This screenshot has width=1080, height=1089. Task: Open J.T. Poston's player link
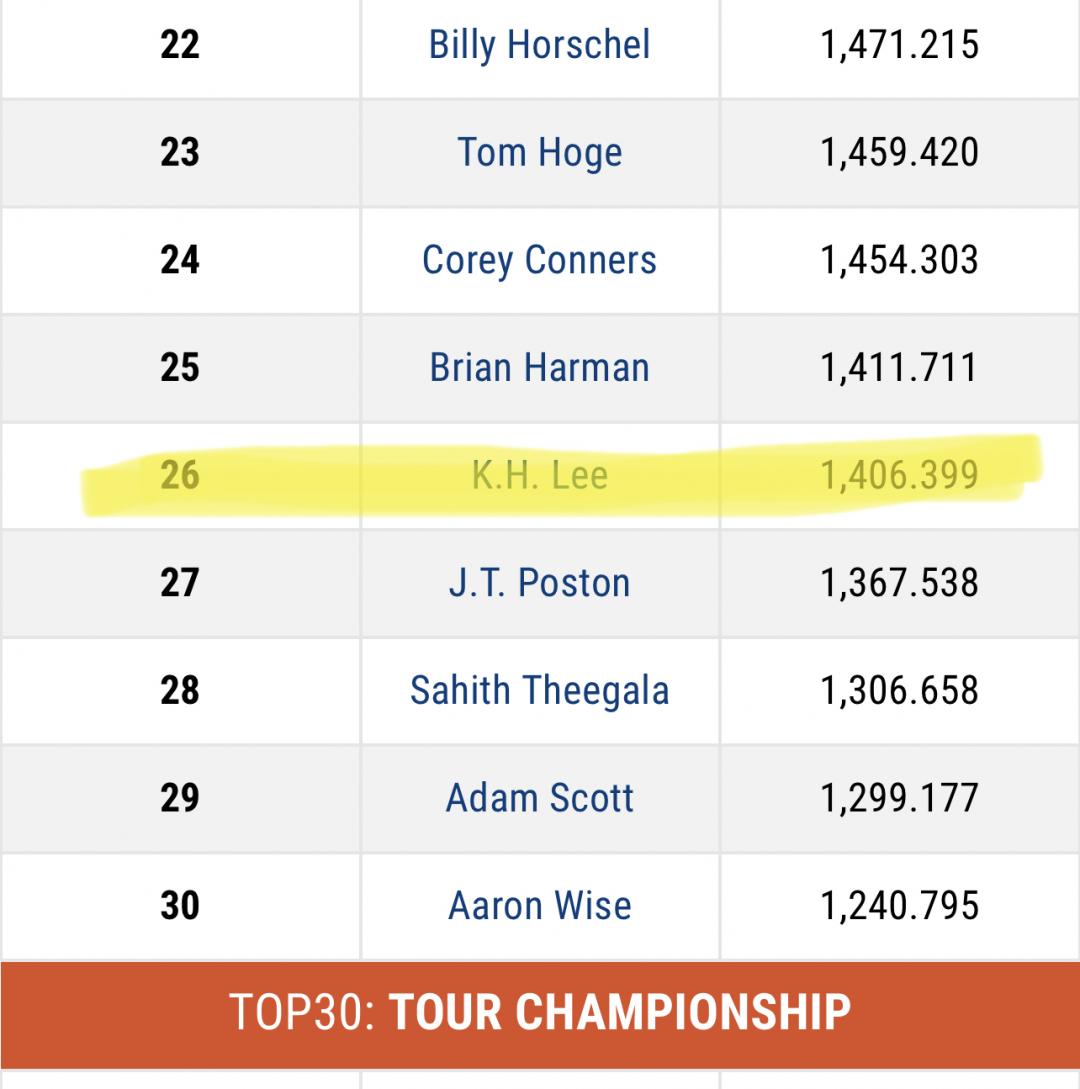(539, 582)
